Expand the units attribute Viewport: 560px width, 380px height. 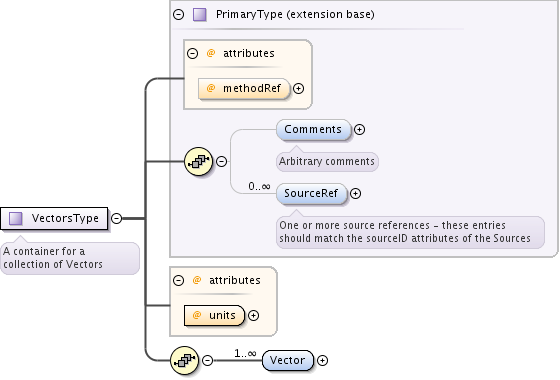(253, 315)
